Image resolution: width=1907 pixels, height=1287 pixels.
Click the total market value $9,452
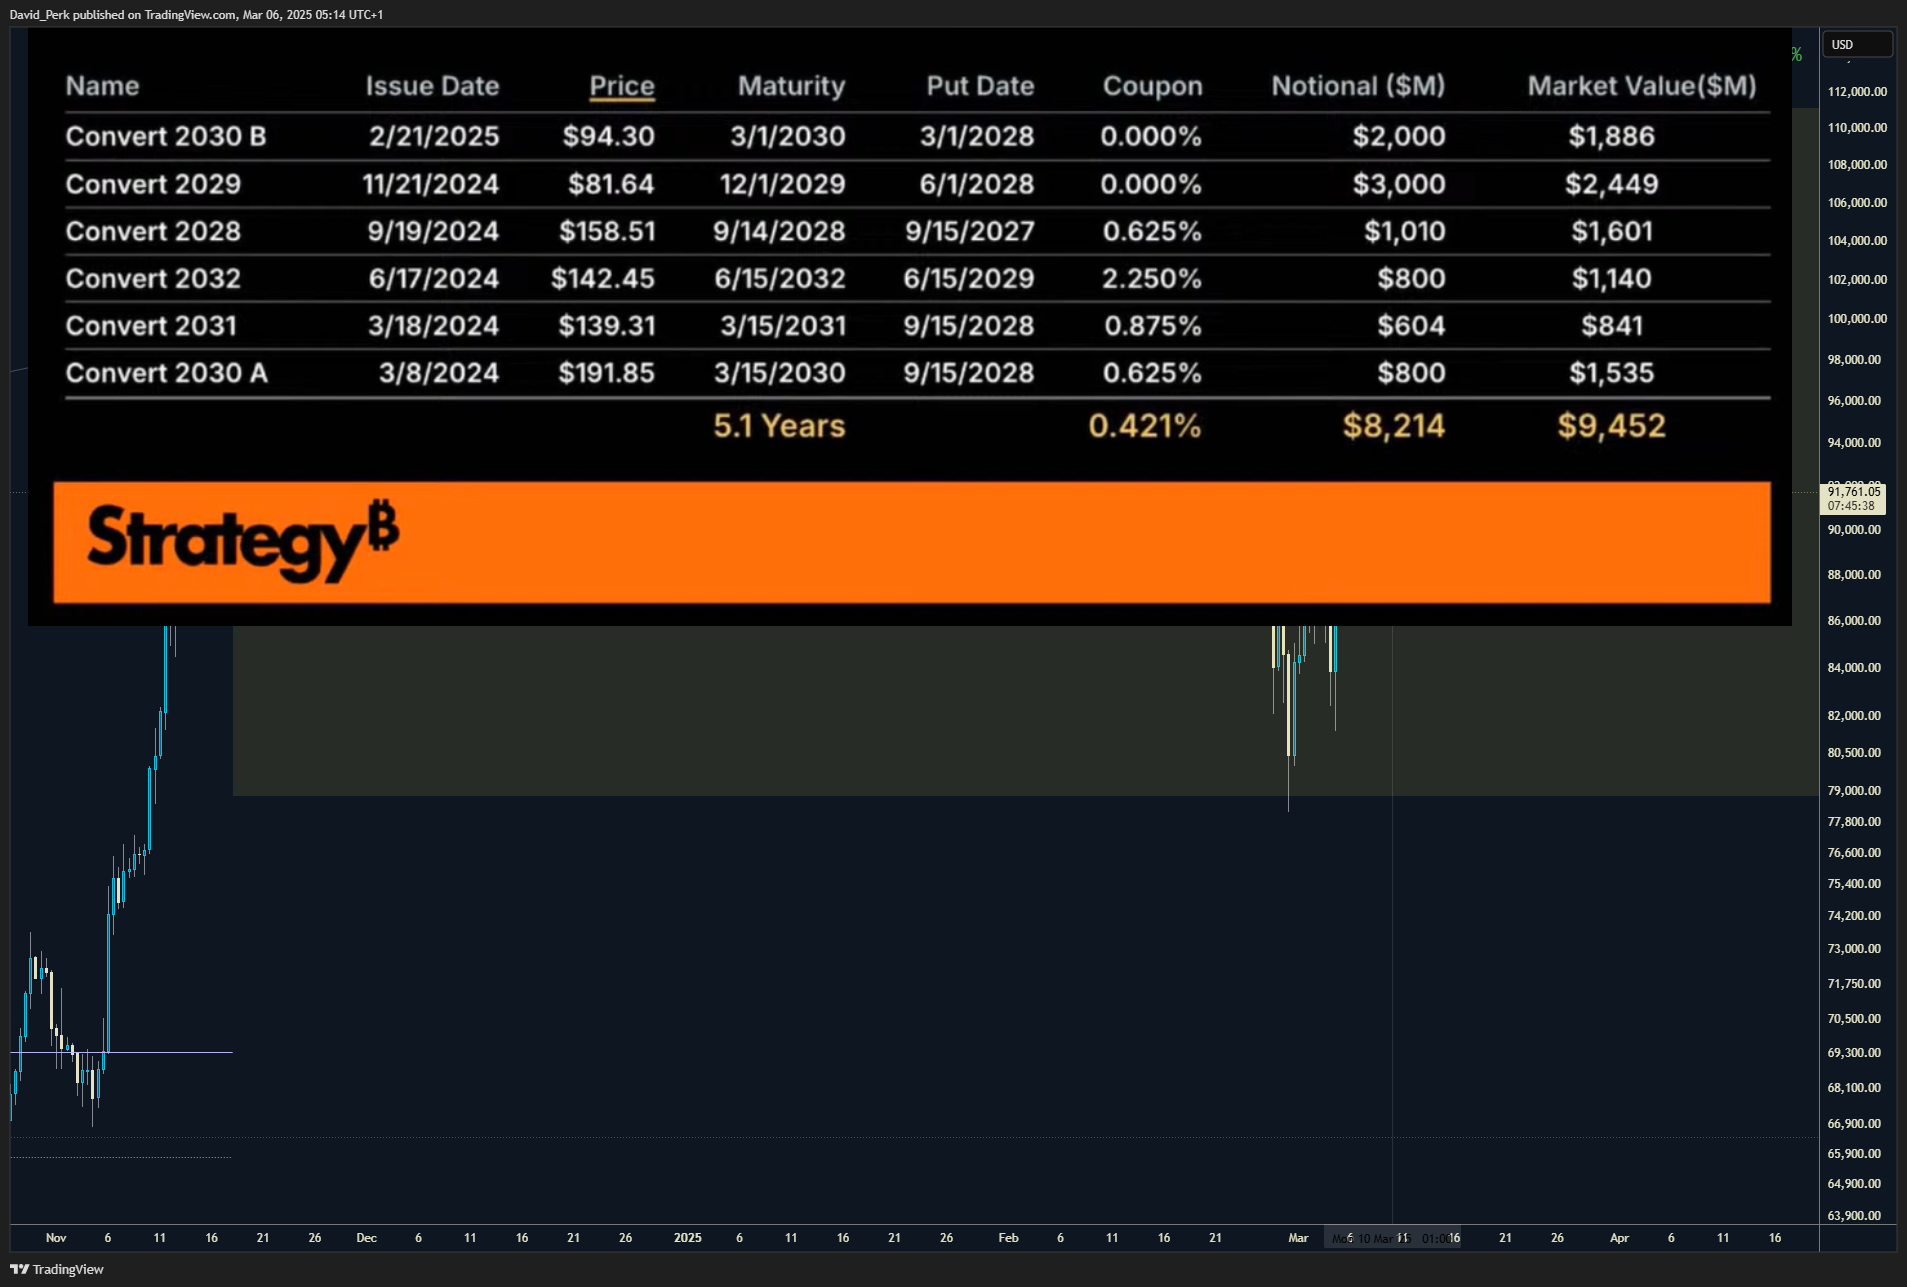coord(1611,426)
